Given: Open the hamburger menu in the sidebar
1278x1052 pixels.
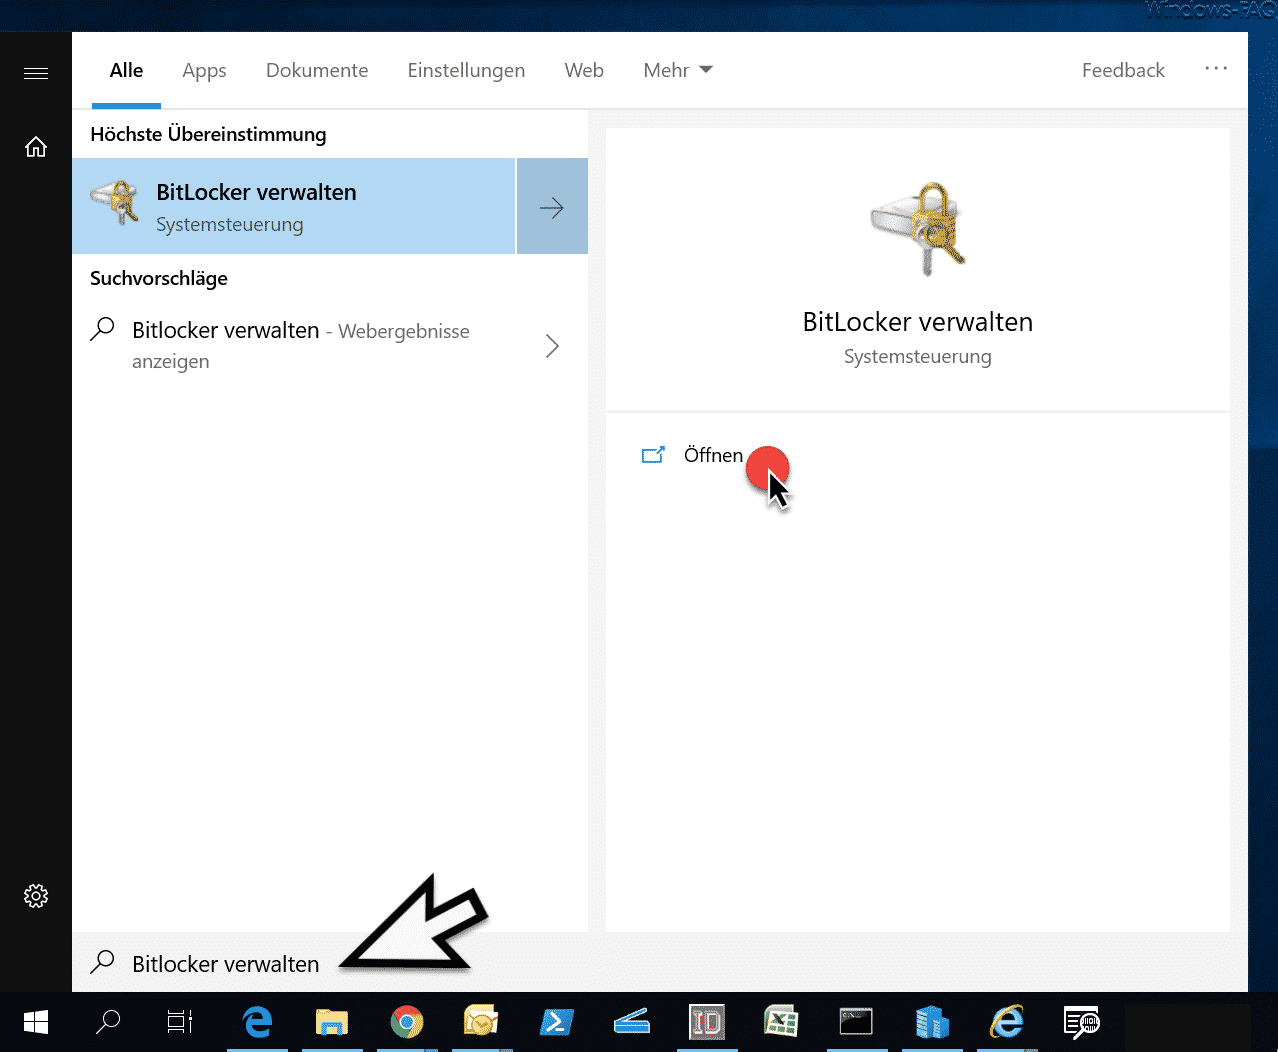Looking at the screenshot, I should tap(36, 73).
